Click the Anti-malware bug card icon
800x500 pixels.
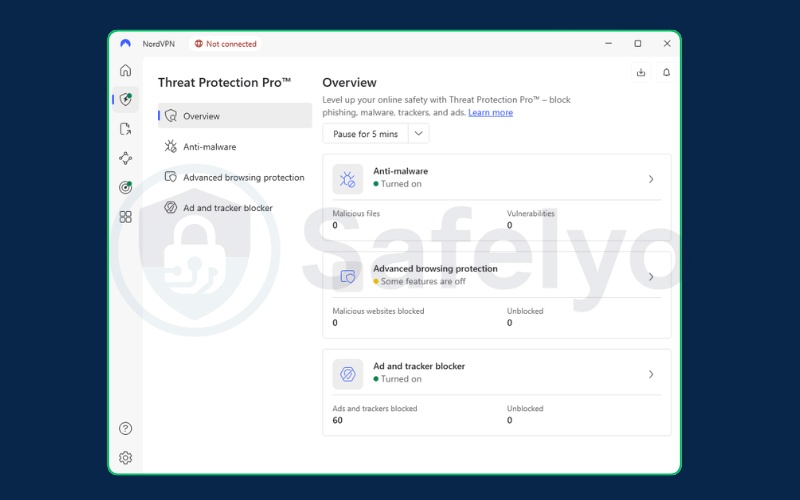(347, 179)
